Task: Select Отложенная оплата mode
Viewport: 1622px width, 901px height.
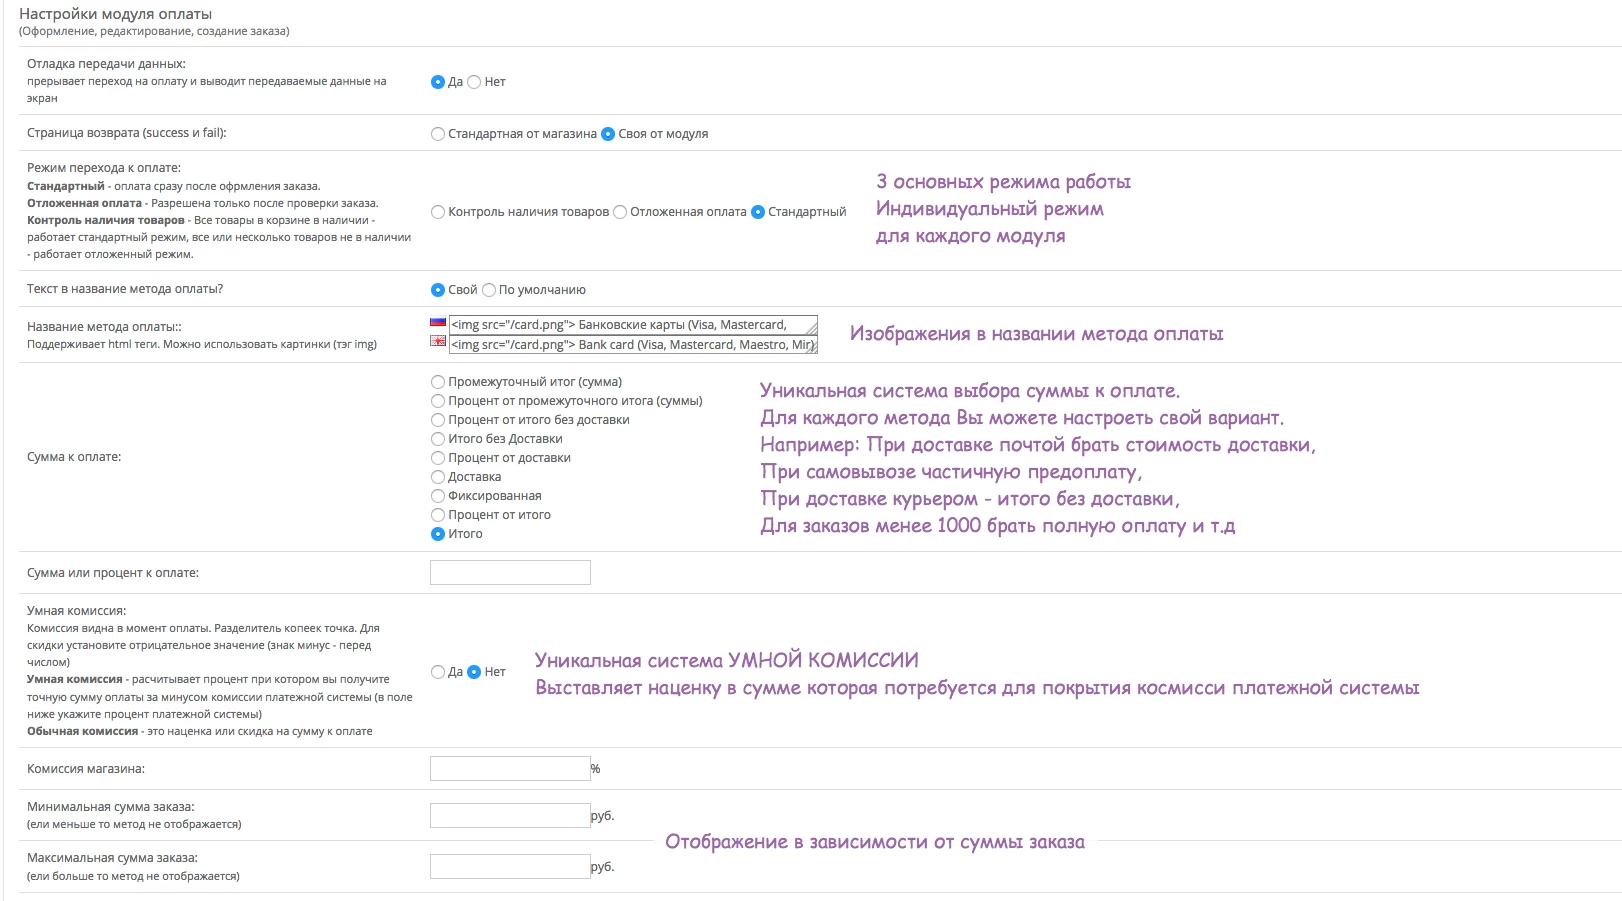Action: (620, 212)
